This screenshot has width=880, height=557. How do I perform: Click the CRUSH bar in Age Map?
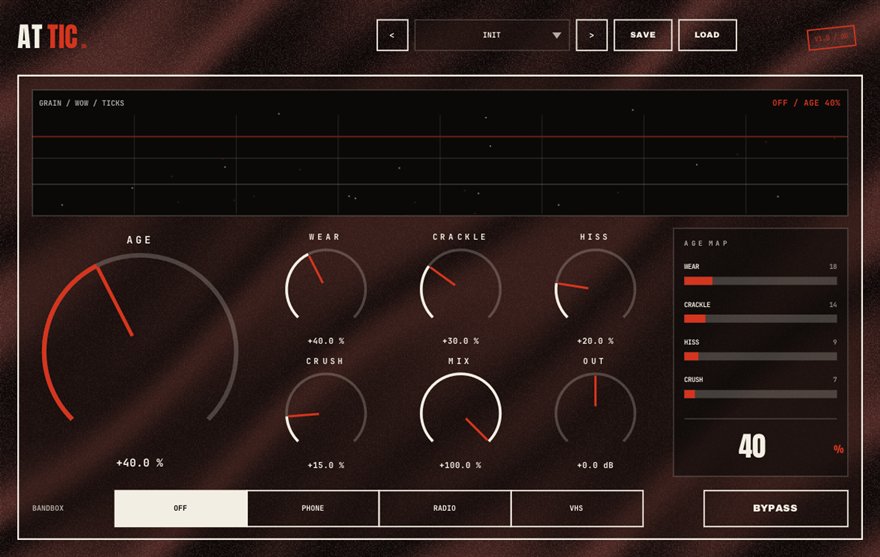(760, 394)
